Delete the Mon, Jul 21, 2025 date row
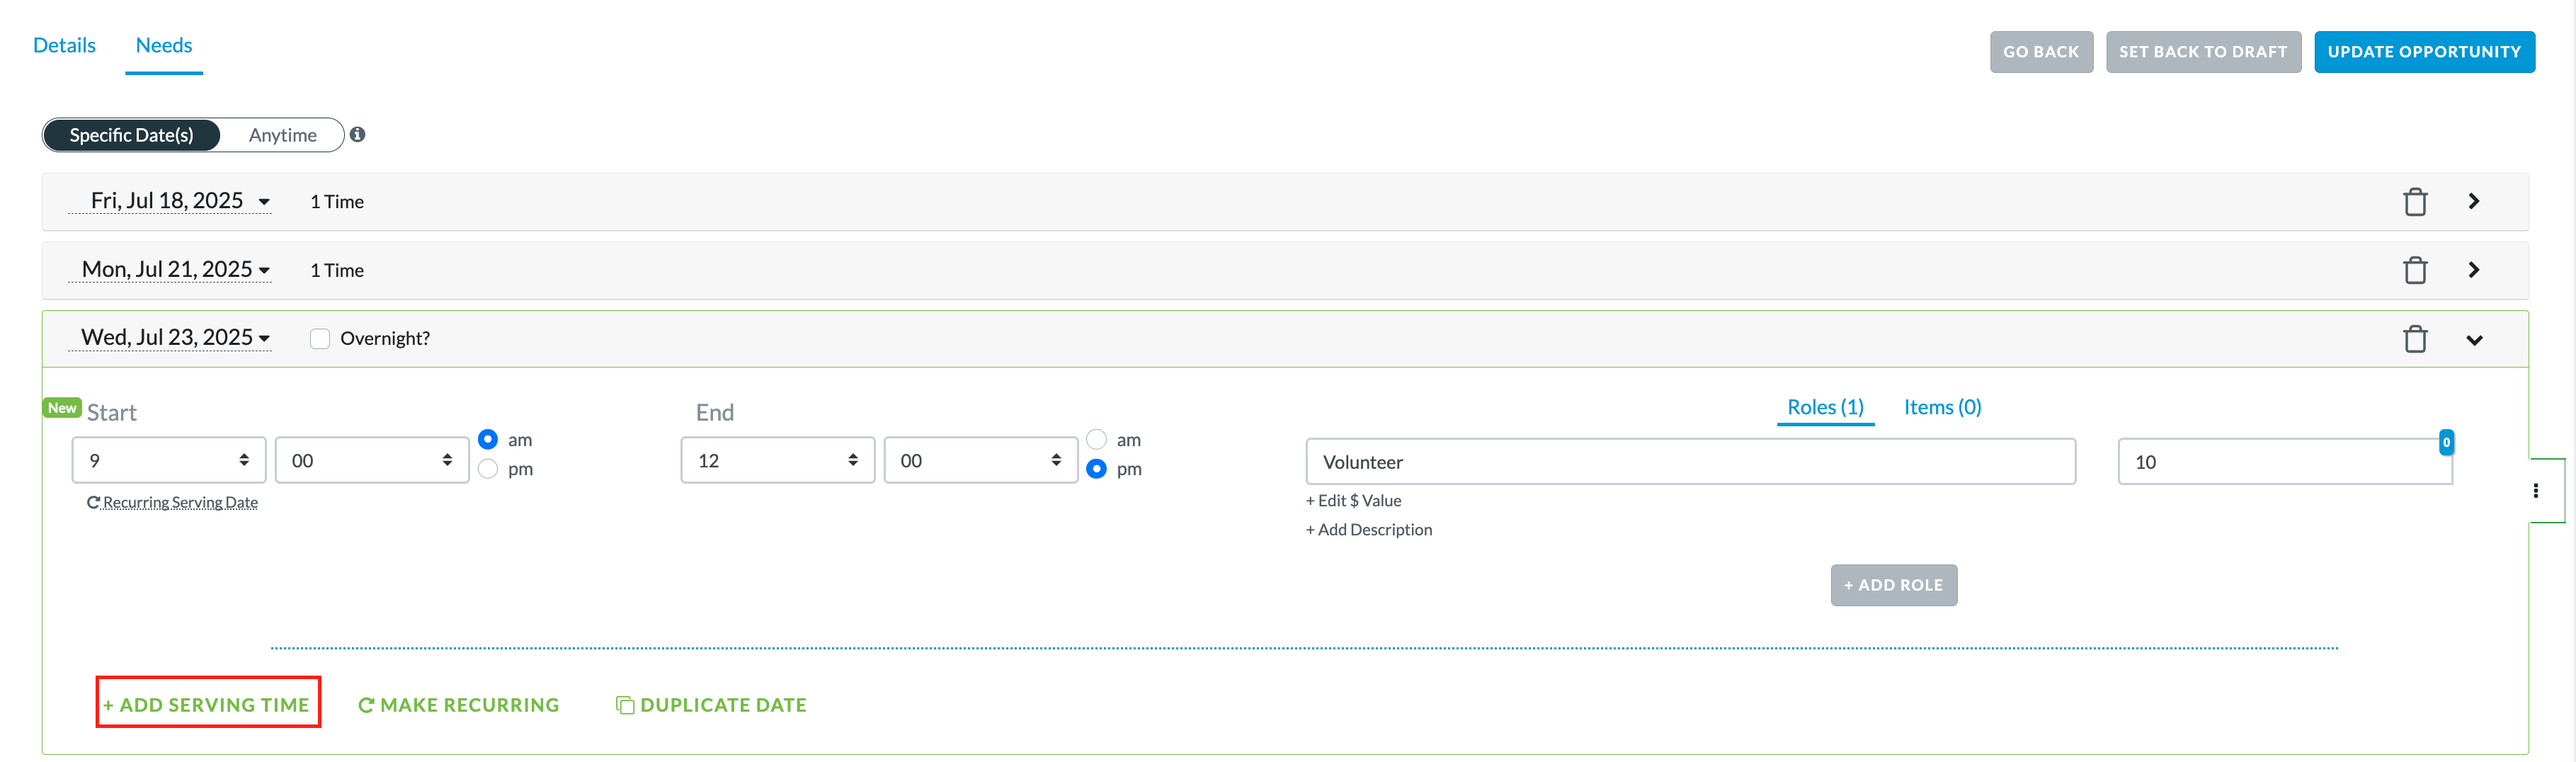 pos(2415,270)
